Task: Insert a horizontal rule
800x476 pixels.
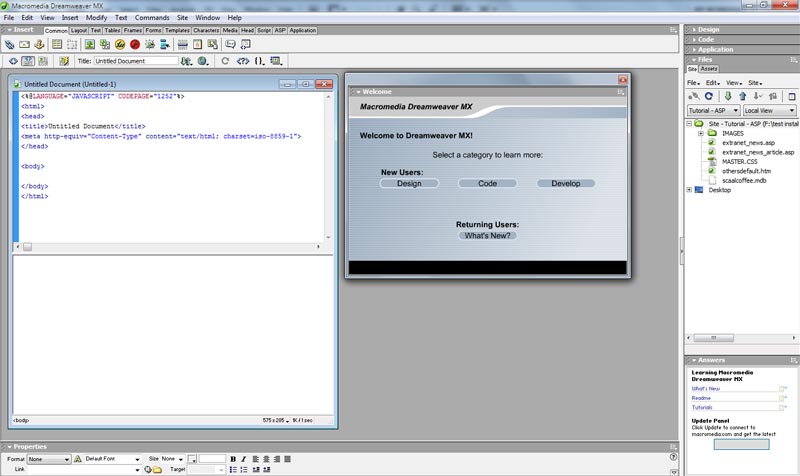Action: [182, 45]
